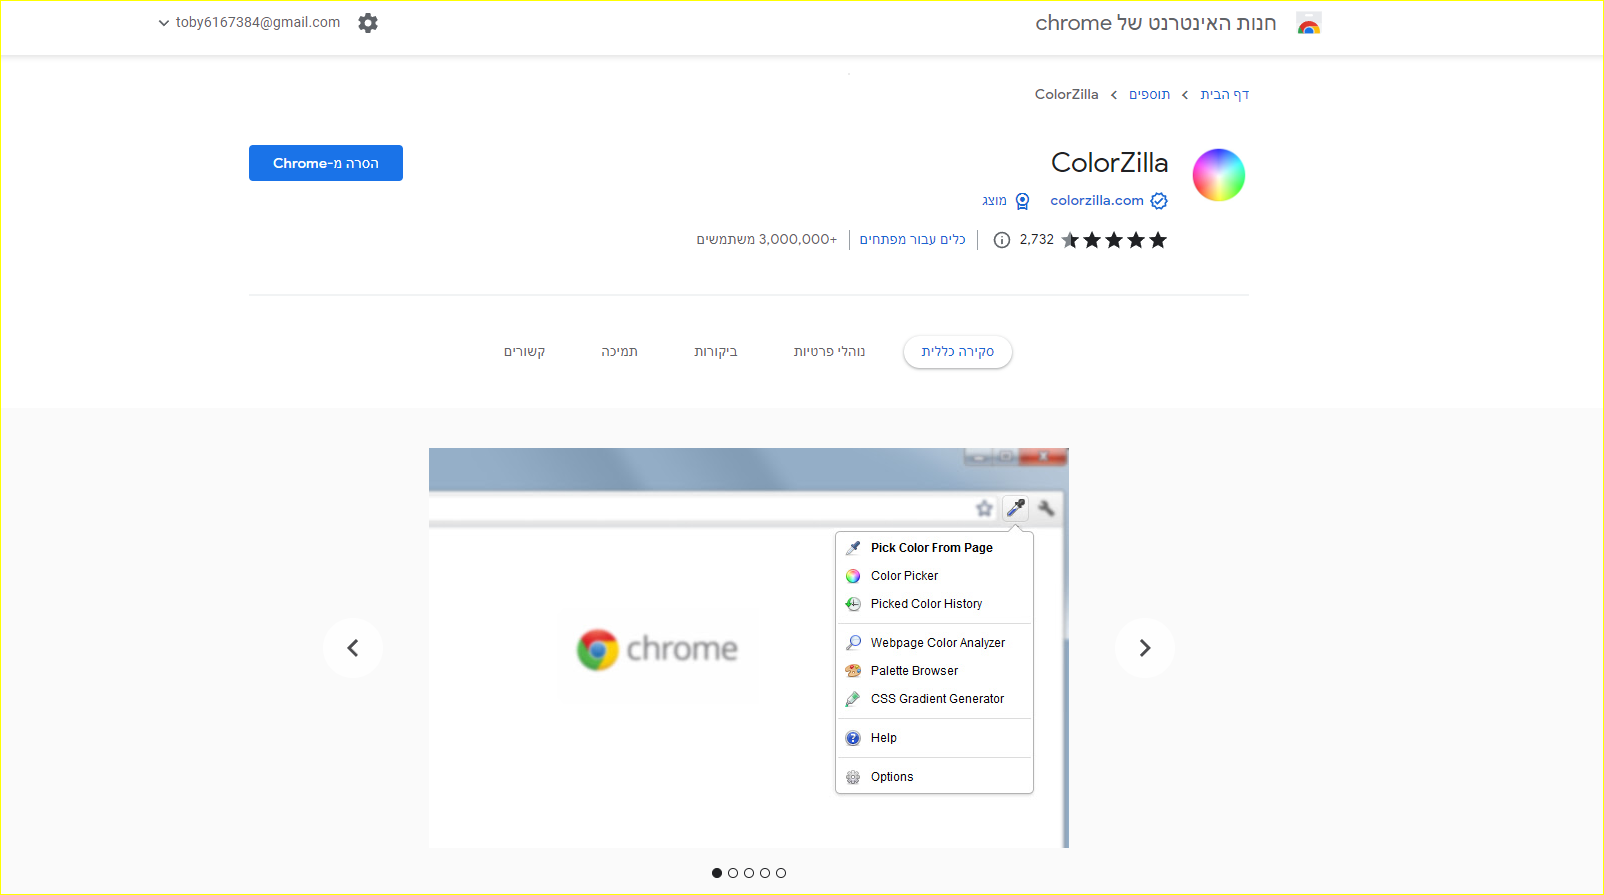Select the fifth carousel dot
The image size is (1604, 895).
point(781,873)
